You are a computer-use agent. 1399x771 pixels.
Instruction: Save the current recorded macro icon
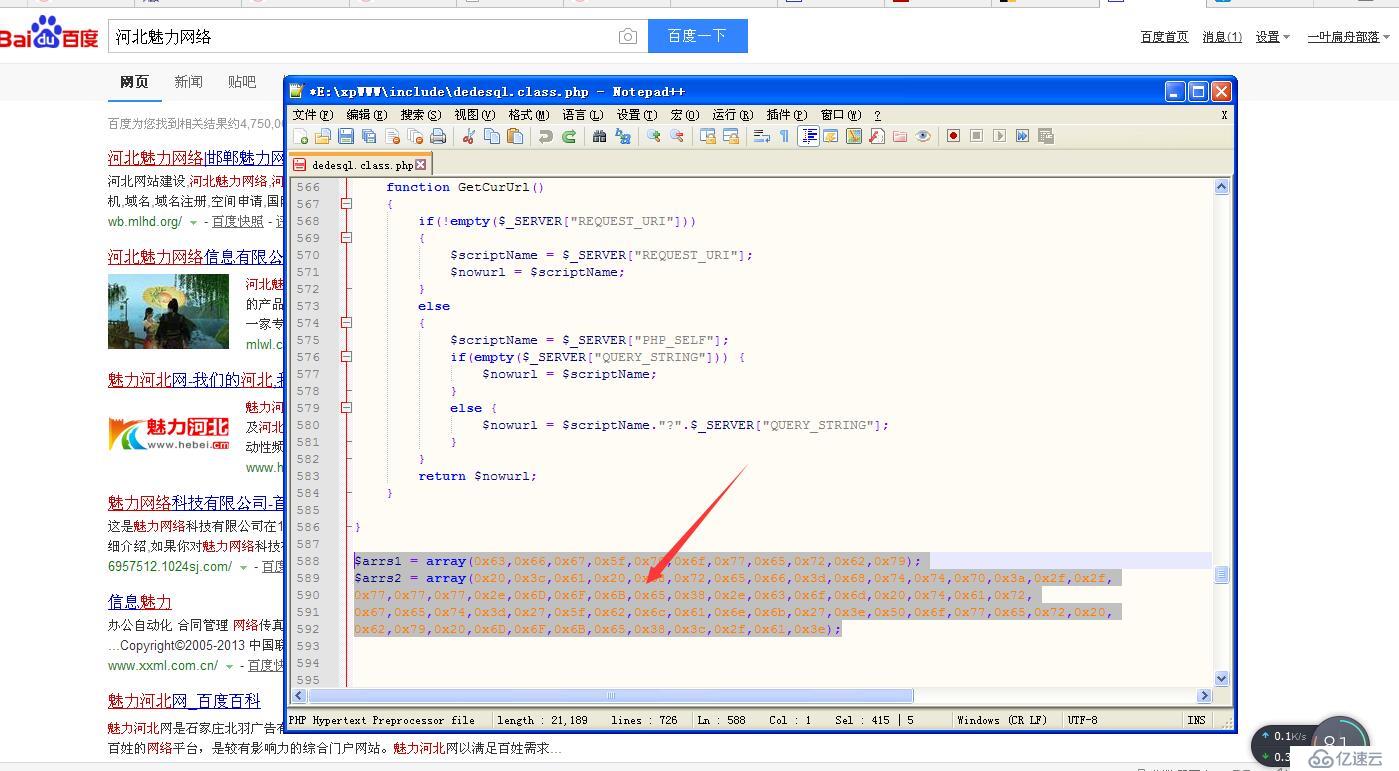pos(1045,136)
